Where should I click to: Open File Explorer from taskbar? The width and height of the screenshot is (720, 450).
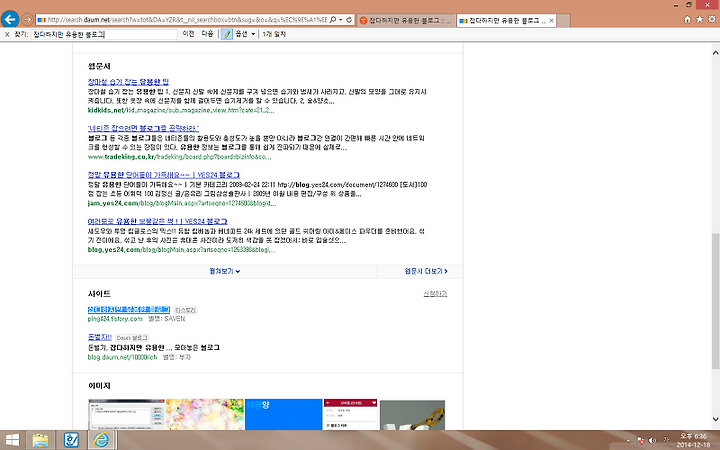(x=40, y=440)
